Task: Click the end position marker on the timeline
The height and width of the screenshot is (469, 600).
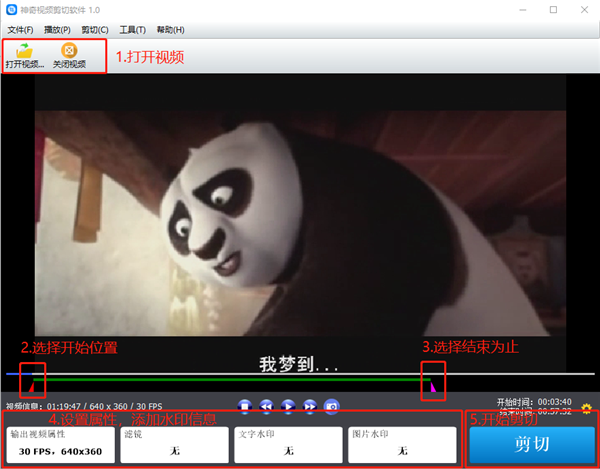Action: point(433,382)
